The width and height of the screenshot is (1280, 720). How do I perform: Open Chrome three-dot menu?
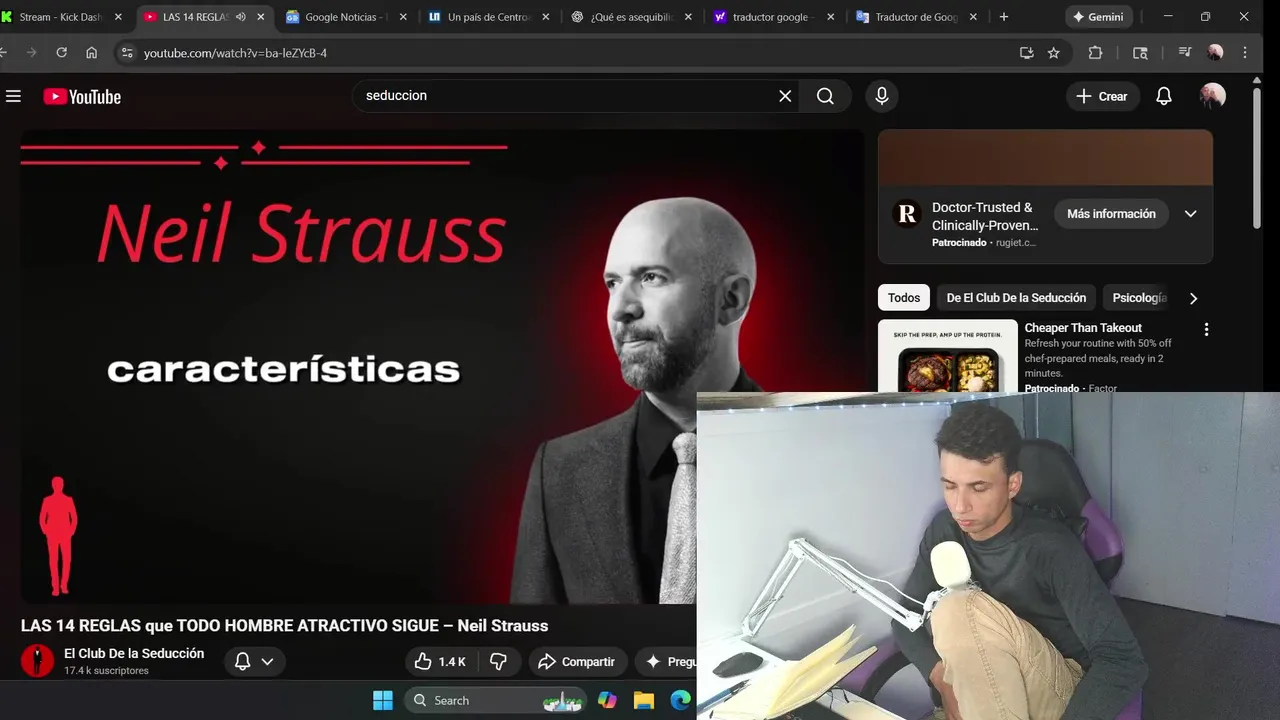click(1245, 53)
